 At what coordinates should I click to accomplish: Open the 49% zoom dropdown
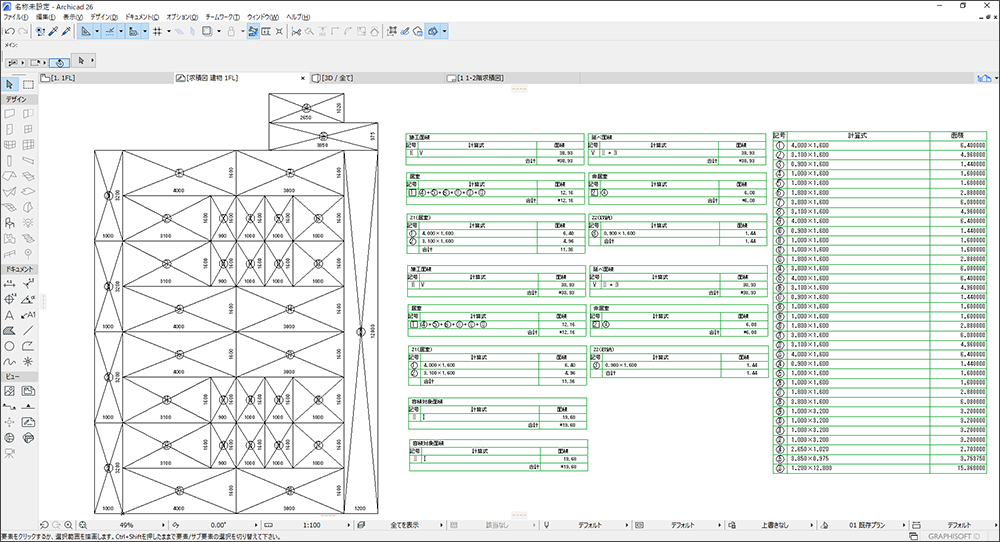[x=163, y=525]
